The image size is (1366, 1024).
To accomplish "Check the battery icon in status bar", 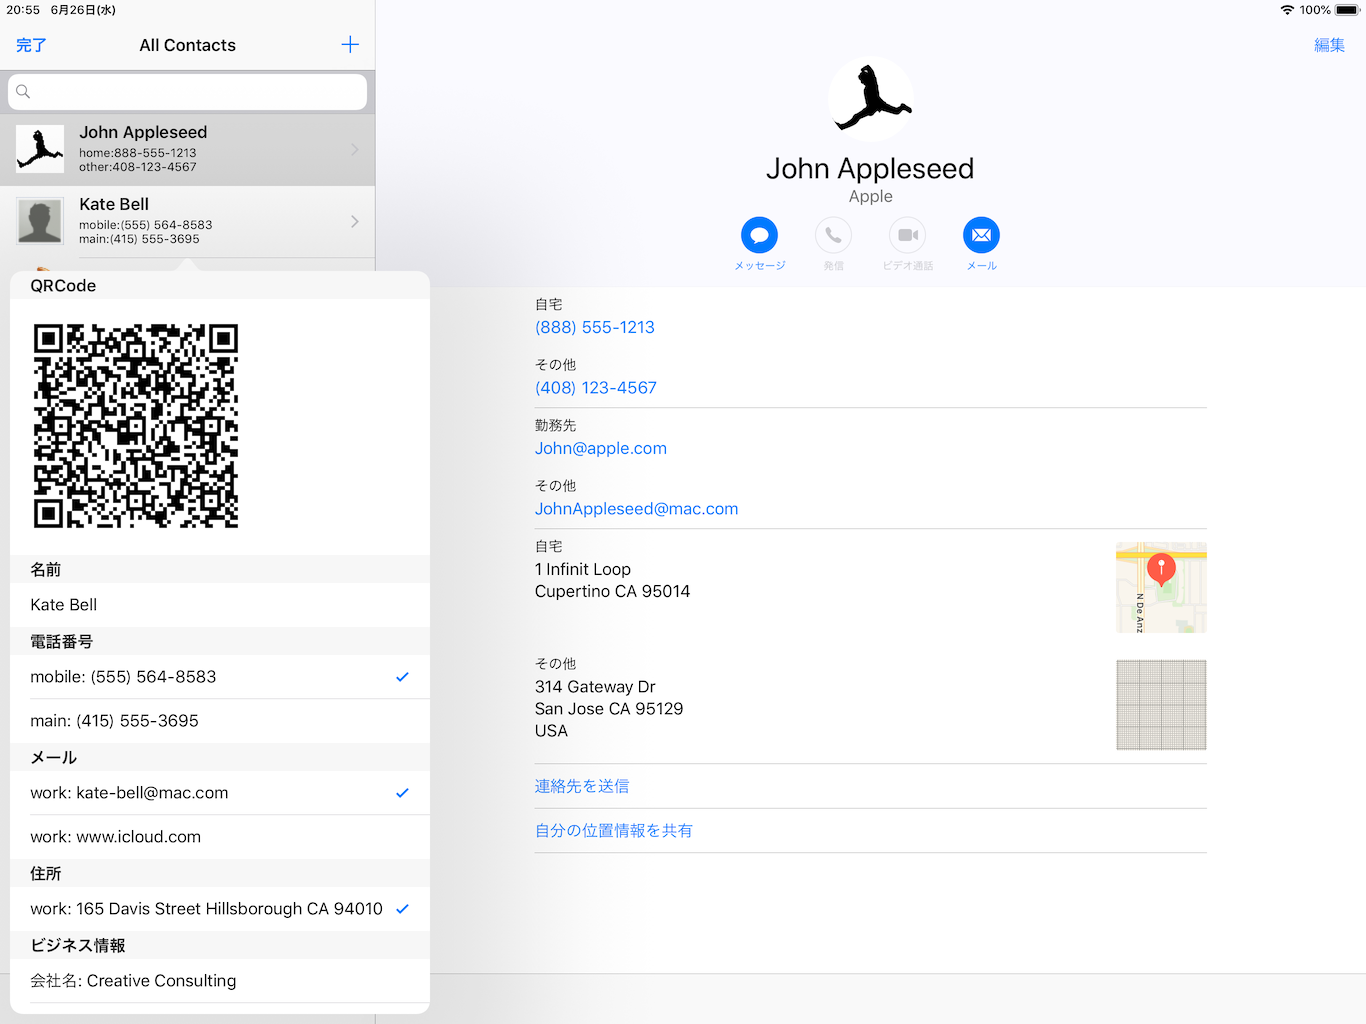I will [x=1347, y=10].
